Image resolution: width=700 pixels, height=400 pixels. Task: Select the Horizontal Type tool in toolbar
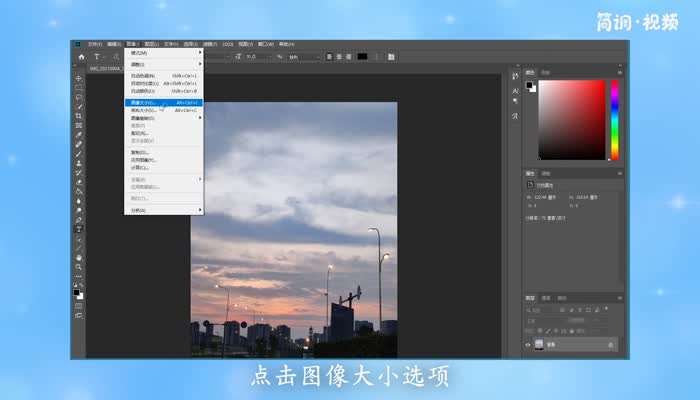(79, 229)
